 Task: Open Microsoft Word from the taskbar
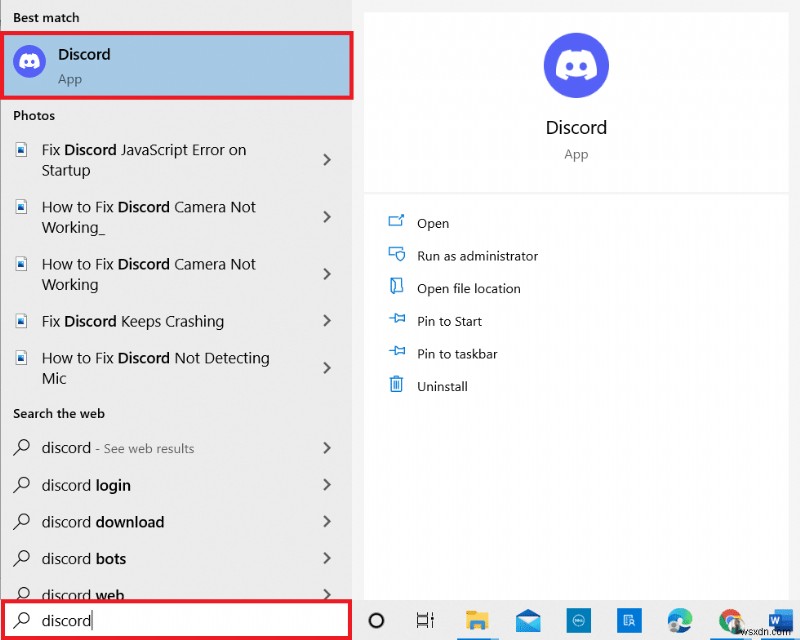pyautogui.click(x=778, y=620)
